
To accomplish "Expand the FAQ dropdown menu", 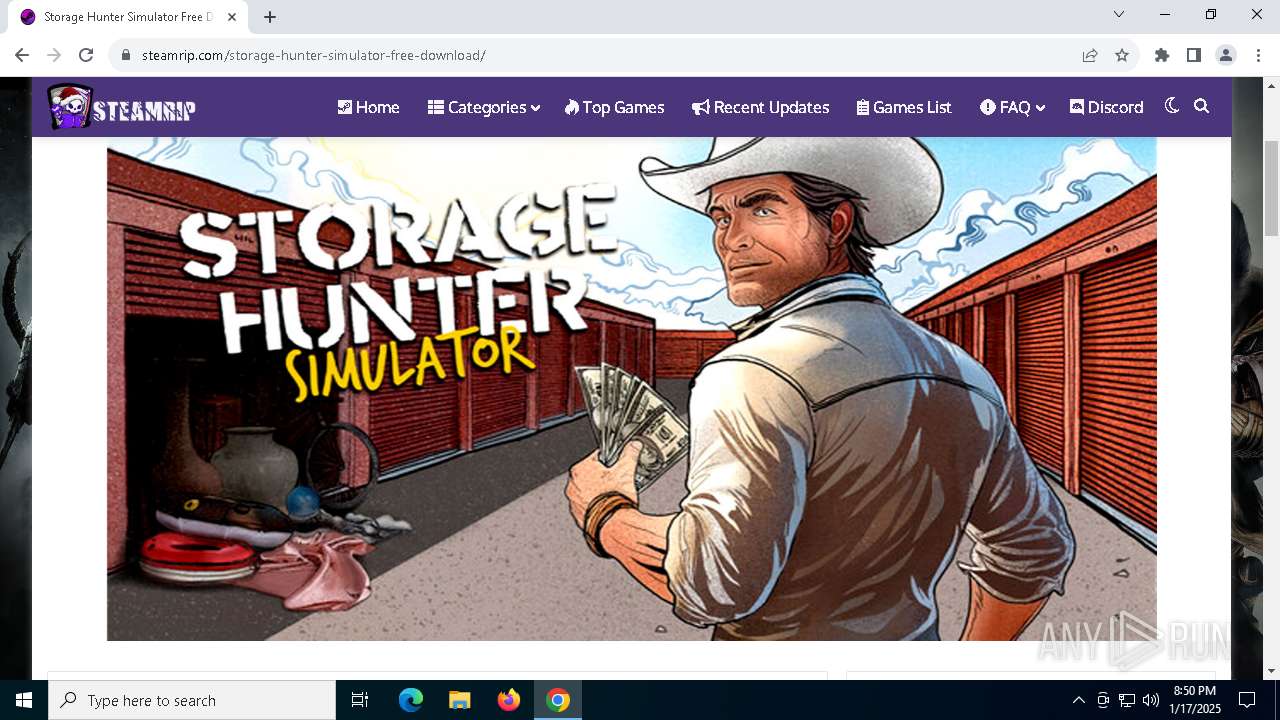I will [x=1012, y=107].
